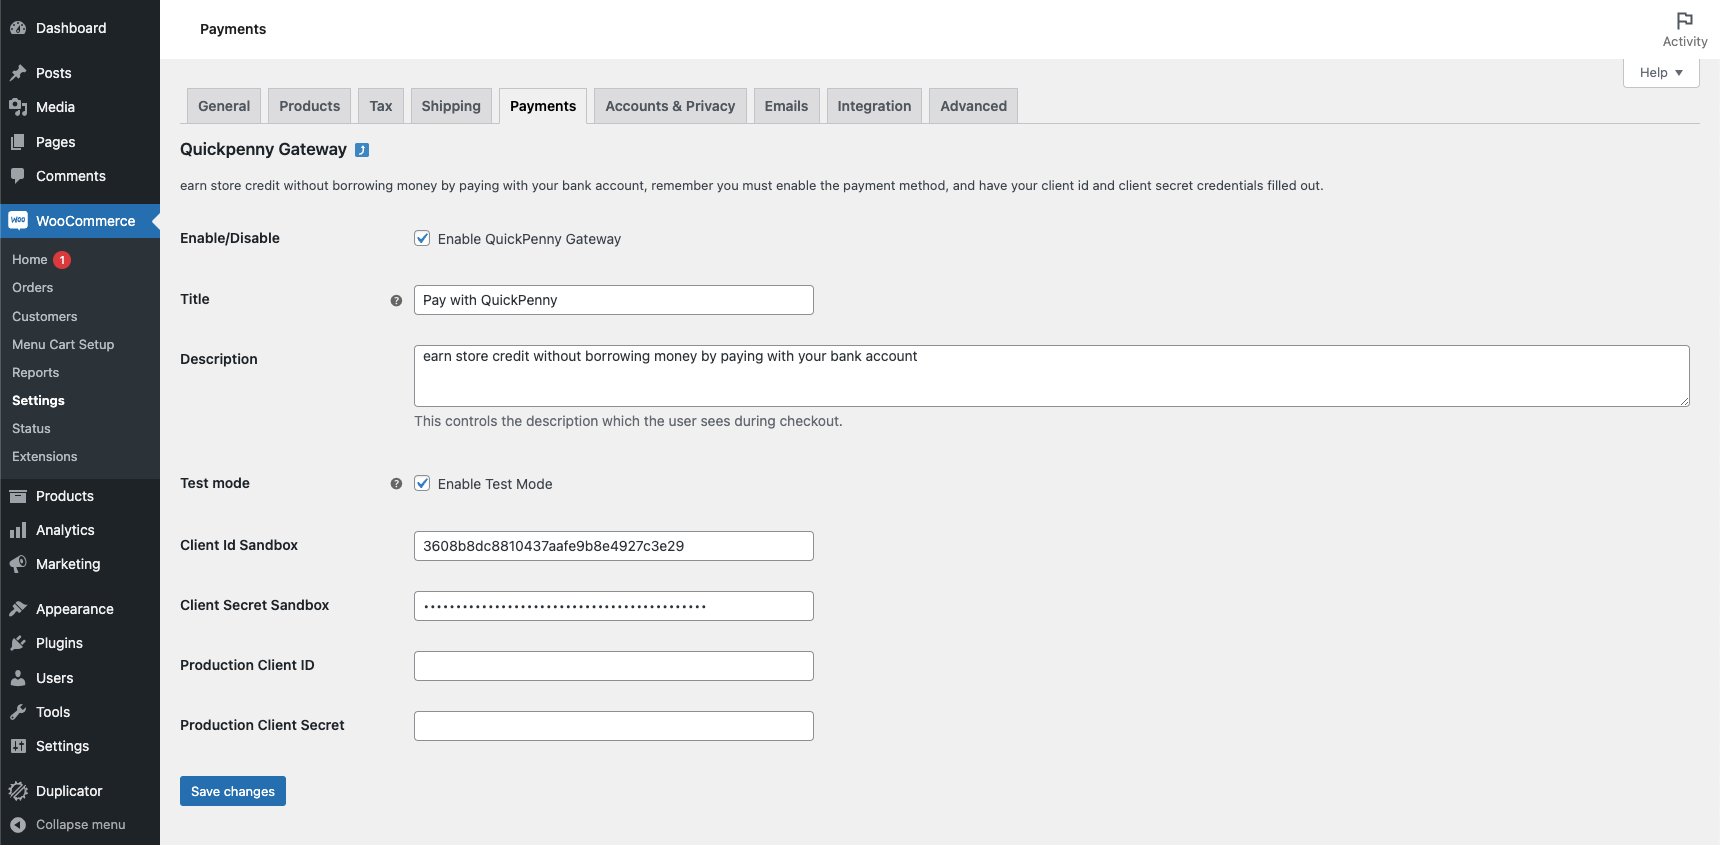Click the sidebar Settings sliders icon
The width and height of the screenshot is (1720, 845).
[x=18, y=746]
